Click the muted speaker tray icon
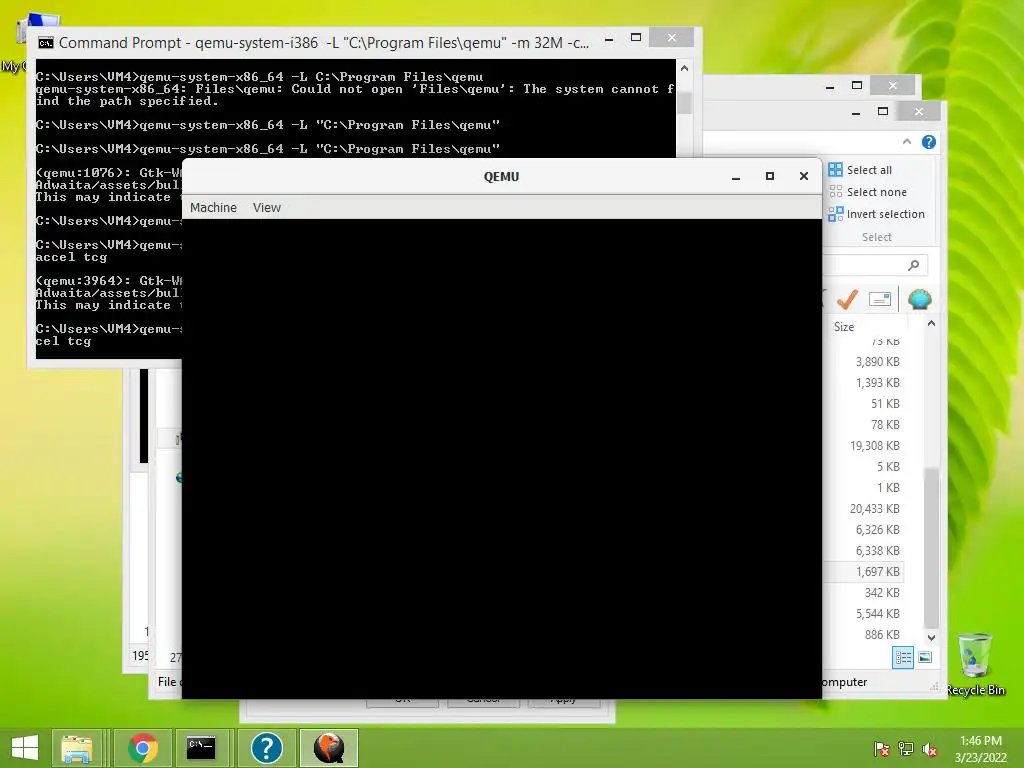The image size is (1024, 768). [x=929, y=749]
